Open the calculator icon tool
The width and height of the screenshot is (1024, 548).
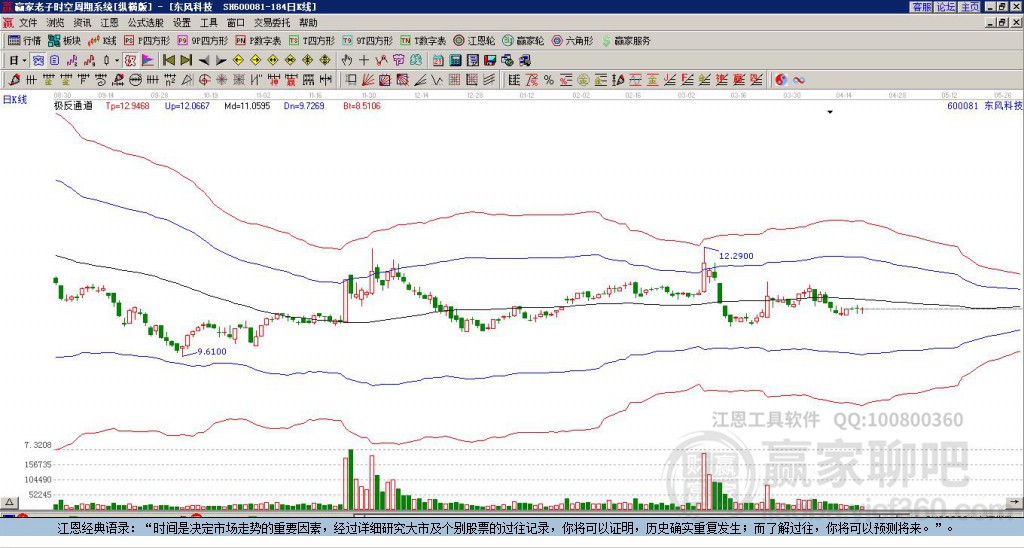point(455,61)
